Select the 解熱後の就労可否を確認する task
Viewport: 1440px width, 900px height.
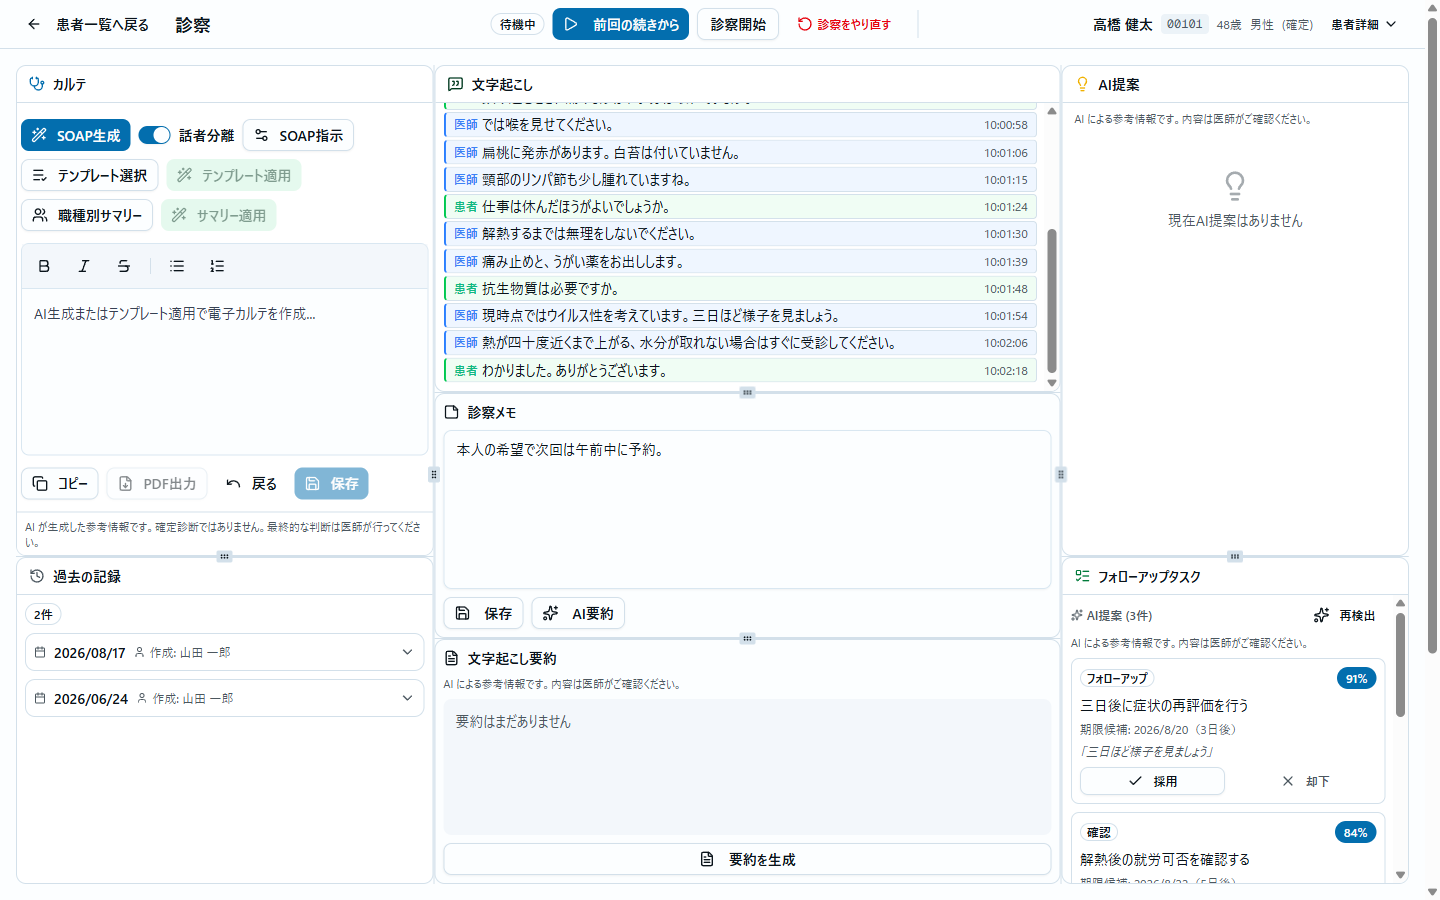[1165, 859]
